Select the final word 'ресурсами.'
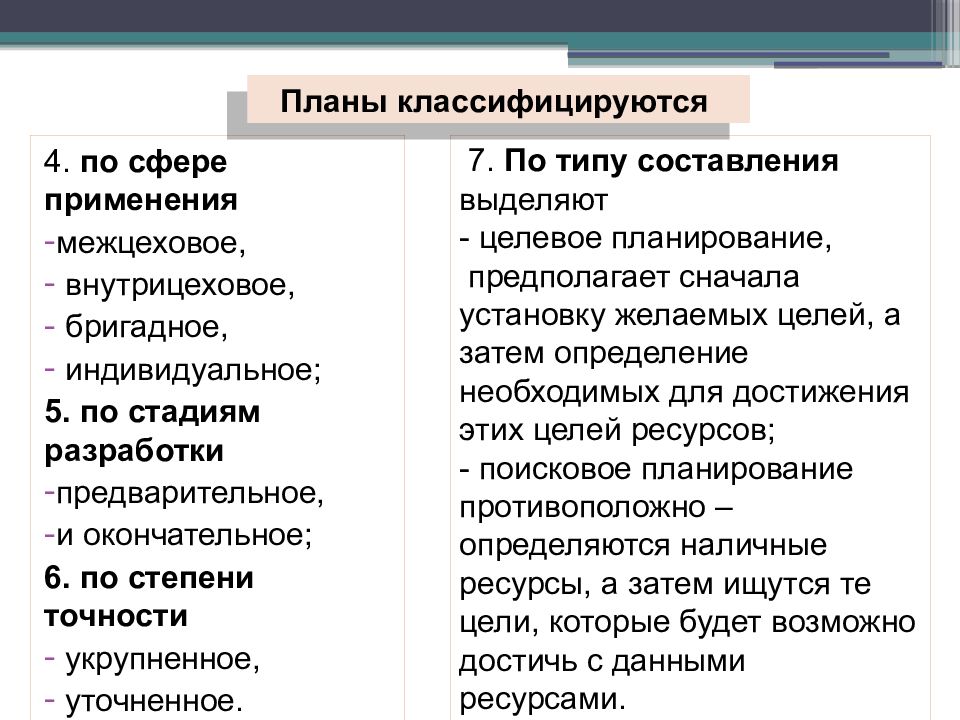Screen dimensions: 960x720 [543, 700]
